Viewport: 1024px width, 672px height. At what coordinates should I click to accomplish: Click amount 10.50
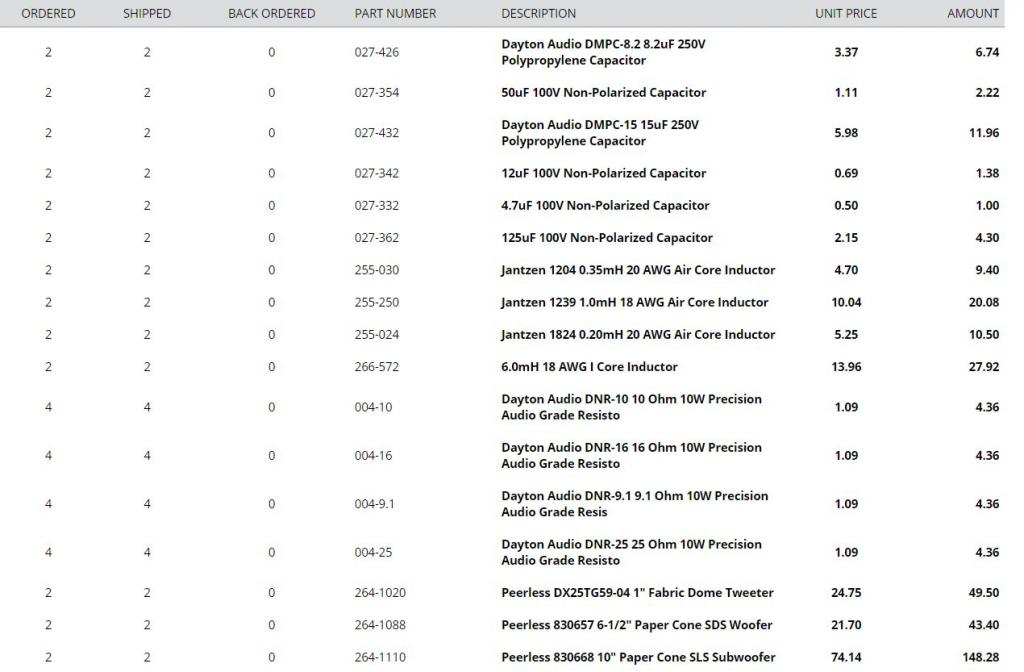pyautogui.click(x=984, y=335)
